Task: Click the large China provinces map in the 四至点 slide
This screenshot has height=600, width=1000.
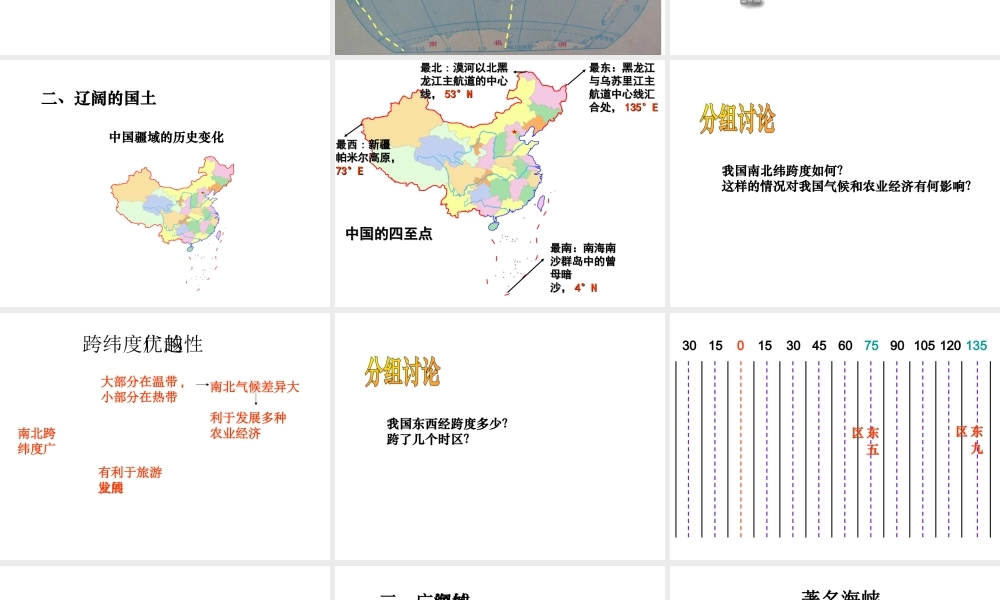Action: [464, 182]
